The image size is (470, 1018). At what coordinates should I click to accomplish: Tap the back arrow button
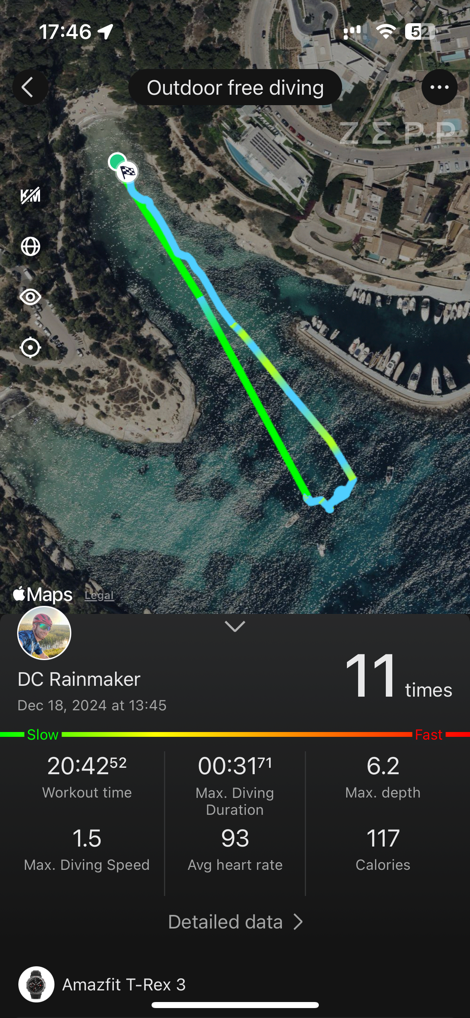[x=29, y=88]
